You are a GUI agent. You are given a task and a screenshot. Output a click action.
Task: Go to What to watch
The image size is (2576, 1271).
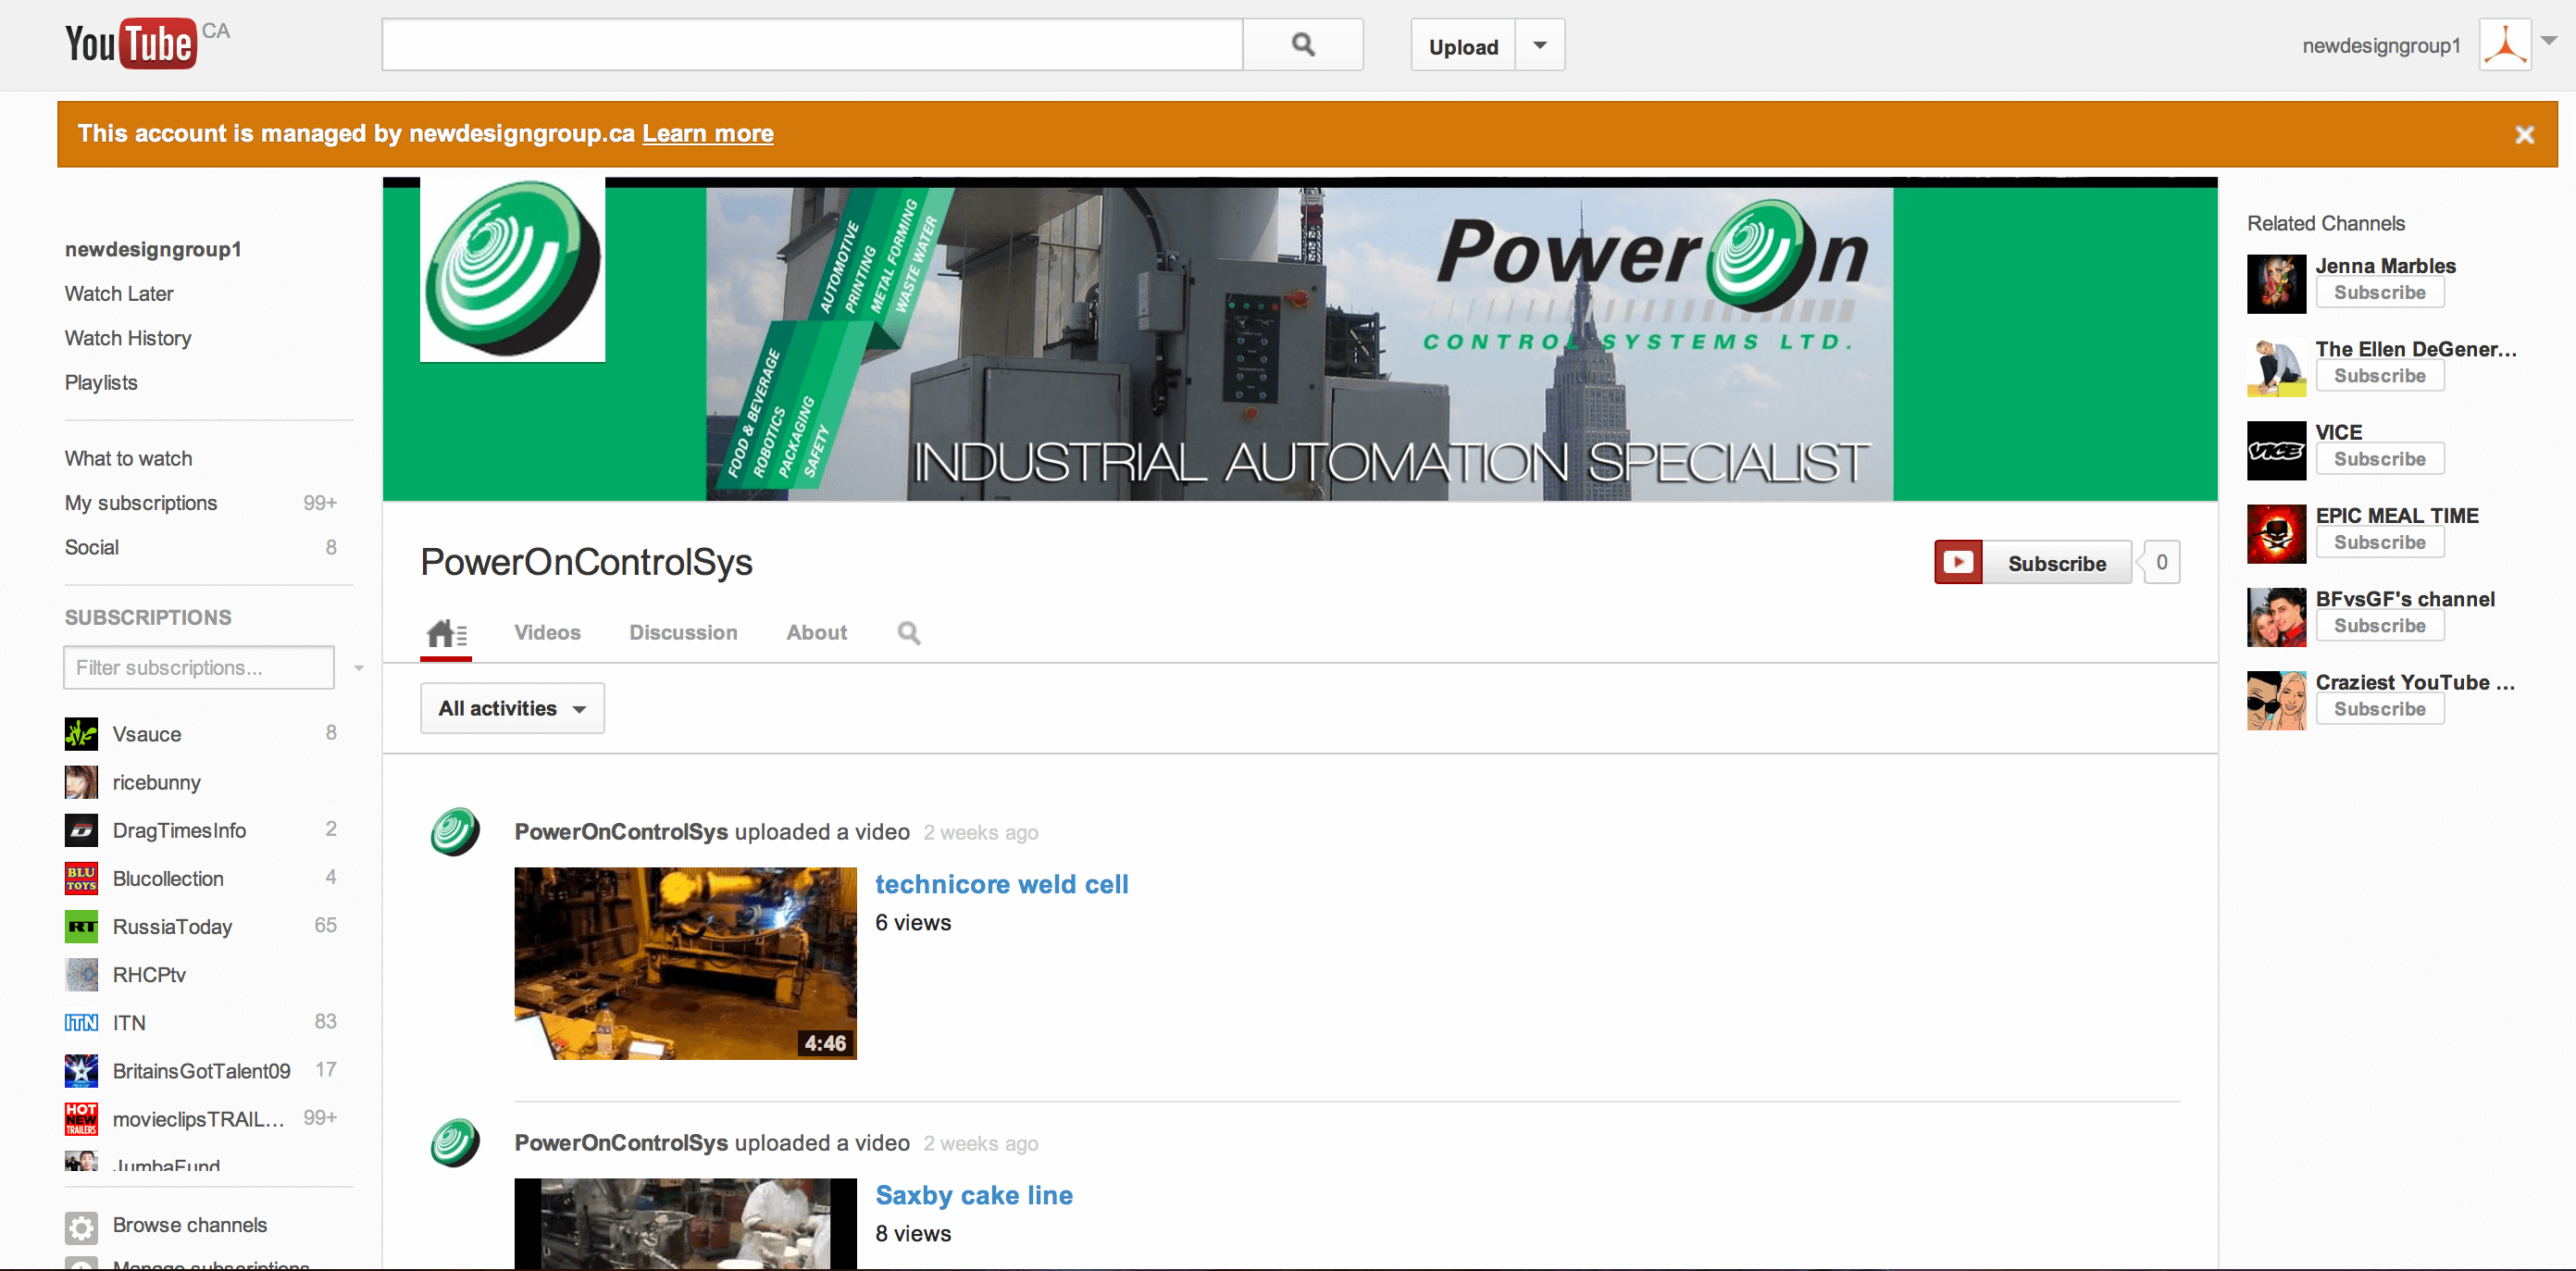click(128, 459)
